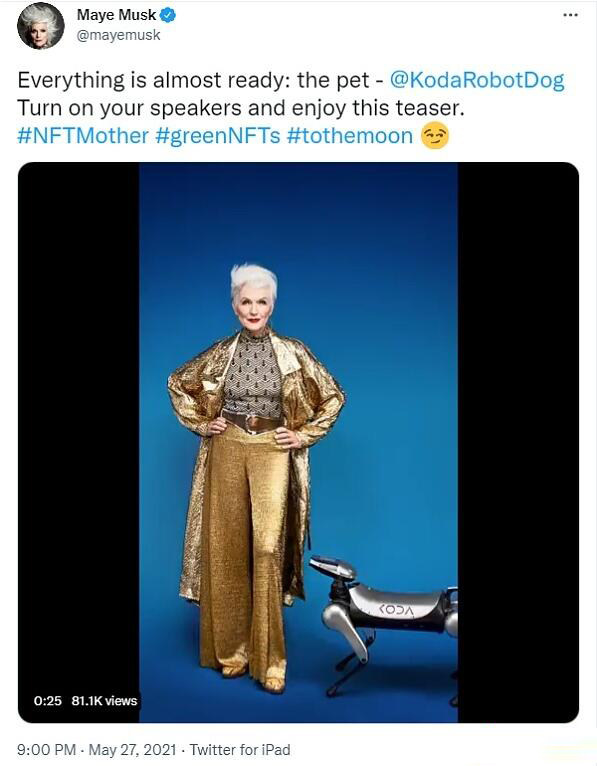
Task: Open the @KodaRobotDog mention
Action: pyautogui.click(x=477, y=81)
